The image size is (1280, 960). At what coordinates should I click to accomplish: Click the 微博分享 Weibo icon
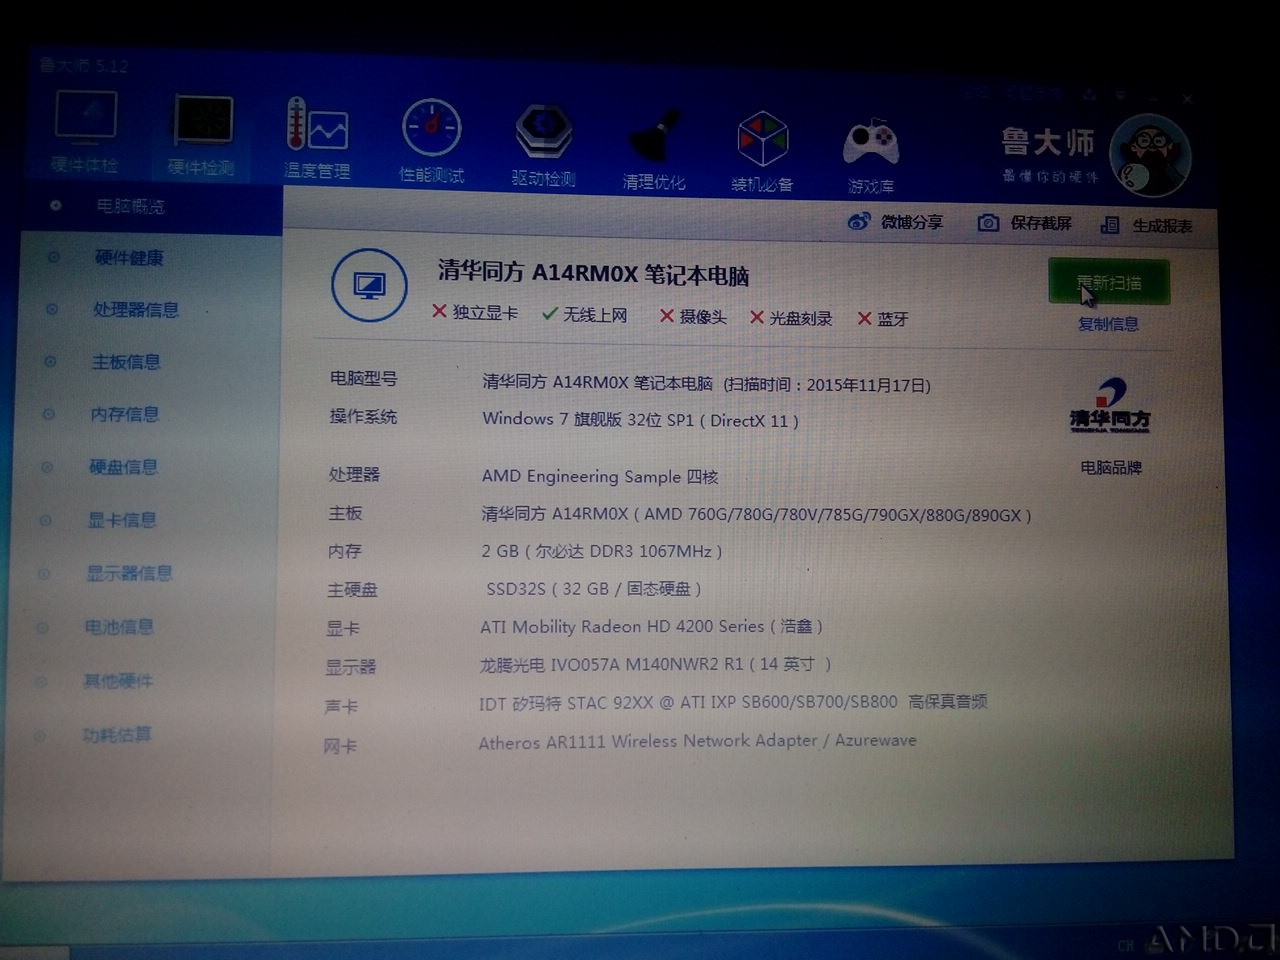[x=859, y=221]
